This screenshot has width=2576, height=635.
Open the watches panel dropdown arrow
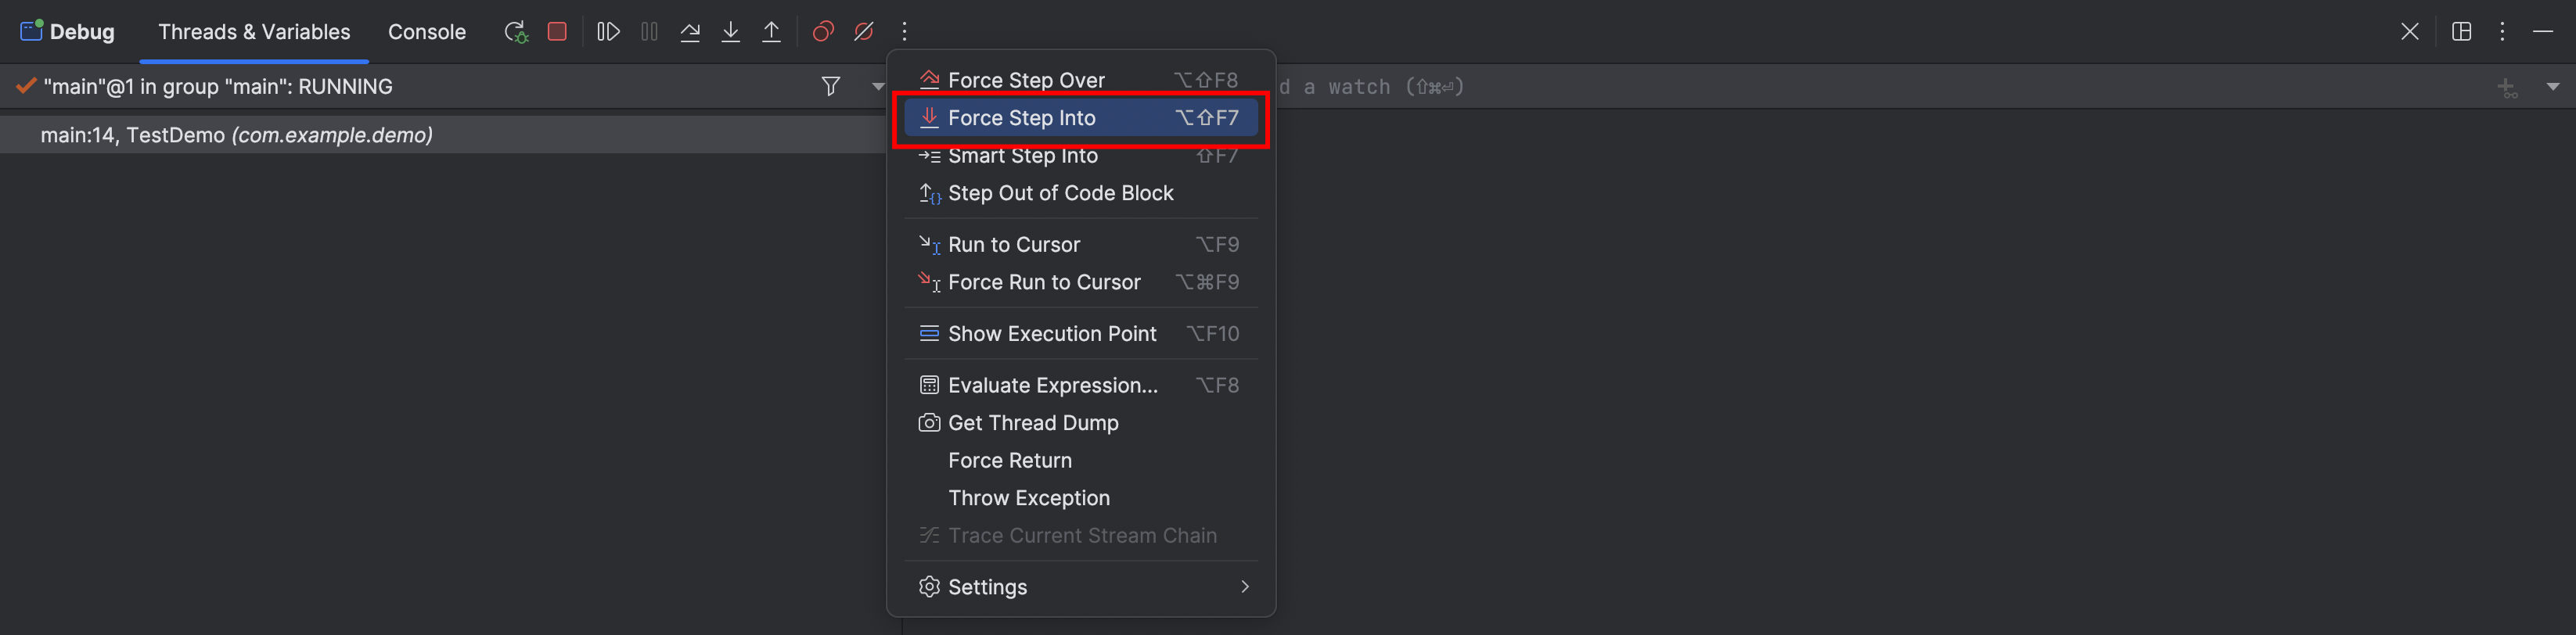pyautogui.click(x=2552, y=87)
